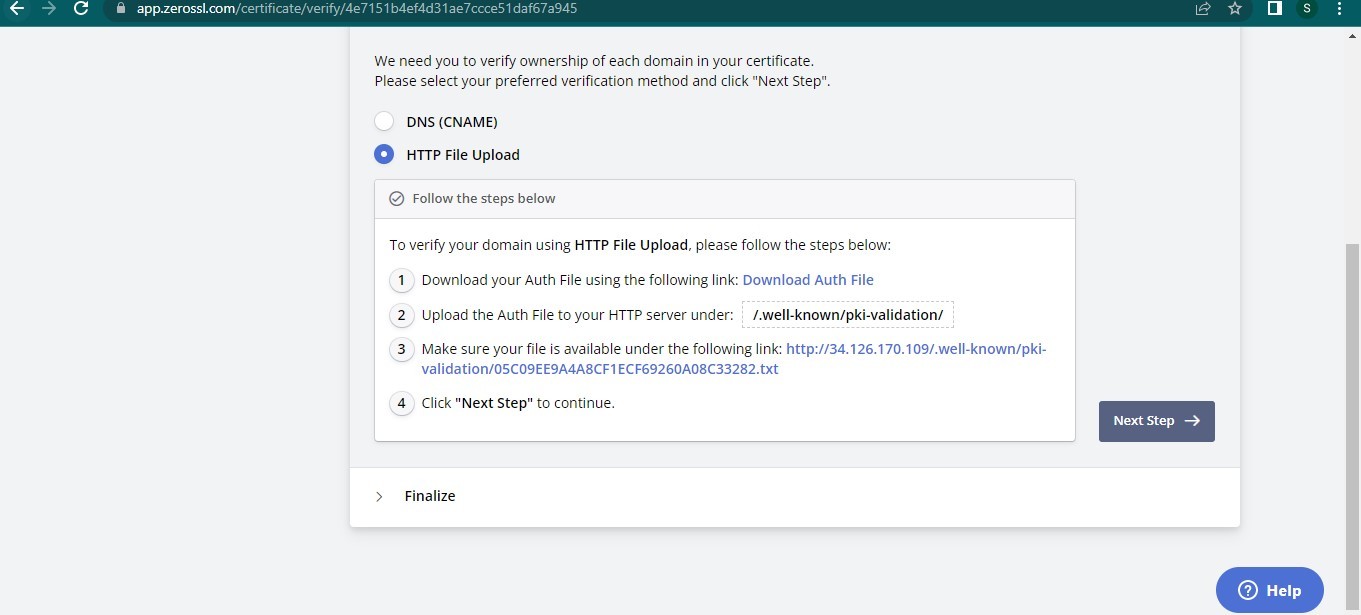1361x615 pixels.
Task: Open the Chrome three-dot menu
Action: pos(1339,8)
